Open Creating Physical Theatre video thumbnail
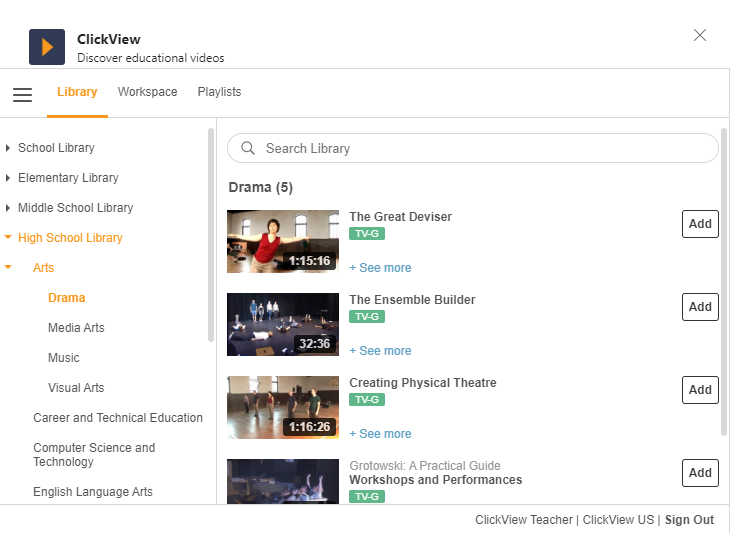Viewport: 730px width, 534px height. tap(283, 407)
